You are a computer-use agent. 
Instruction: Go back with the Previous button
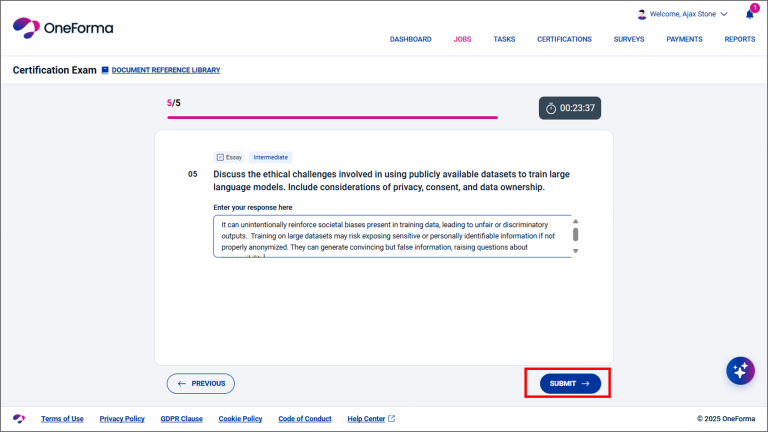tap(201, 383)
